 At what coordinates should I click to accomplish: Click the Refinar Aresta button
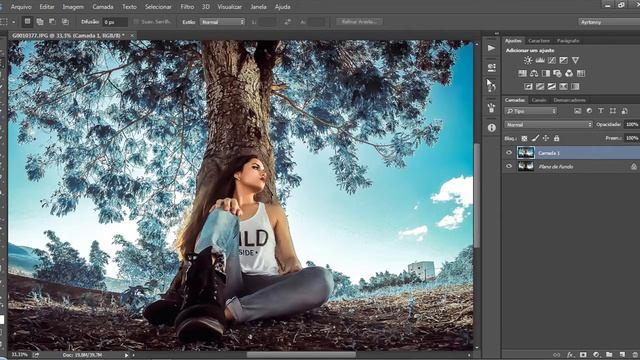pyautogui.click(x=359, y=22)
